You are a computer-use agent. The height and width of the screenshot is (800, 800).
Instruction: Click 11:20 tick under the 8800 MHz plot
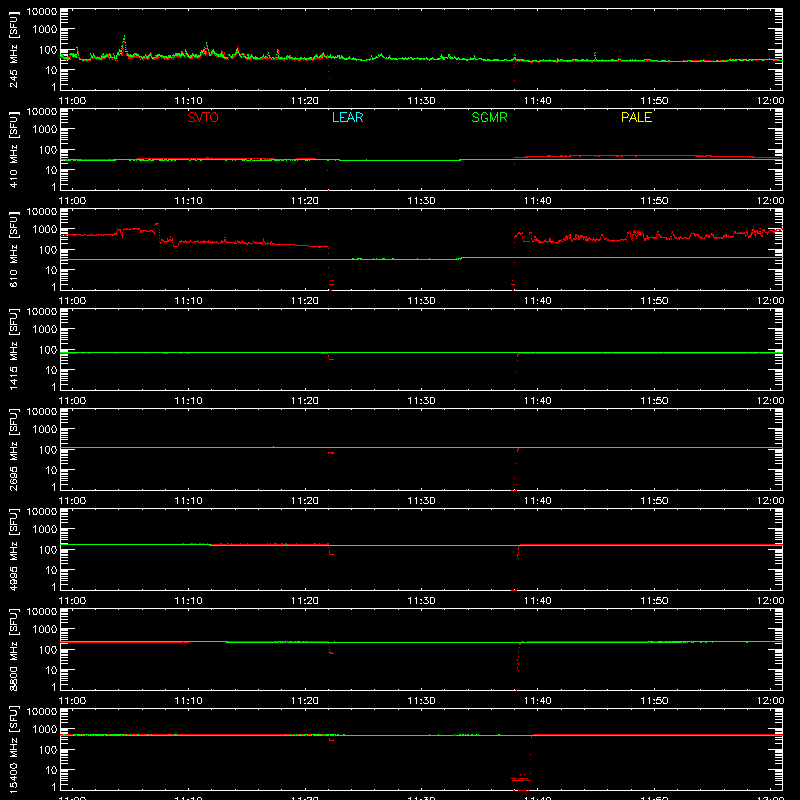305,701
